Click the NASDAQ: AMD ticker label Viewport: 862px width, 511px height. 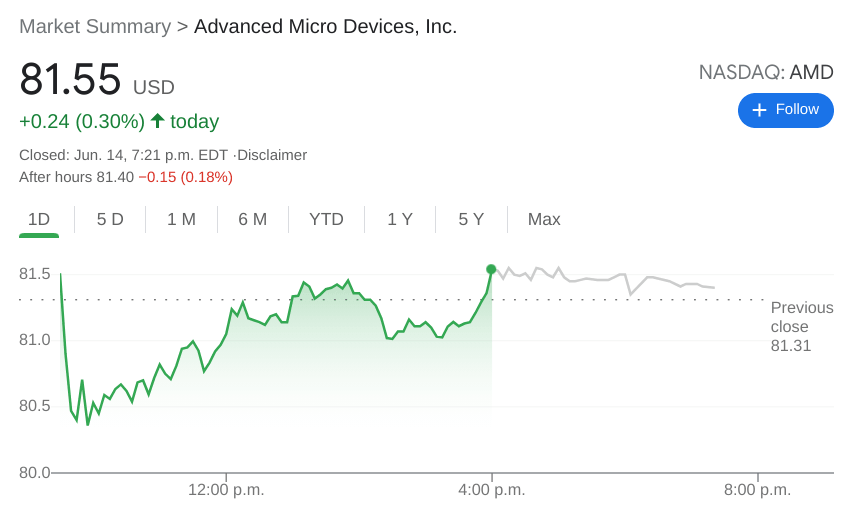tap(765, 72)
